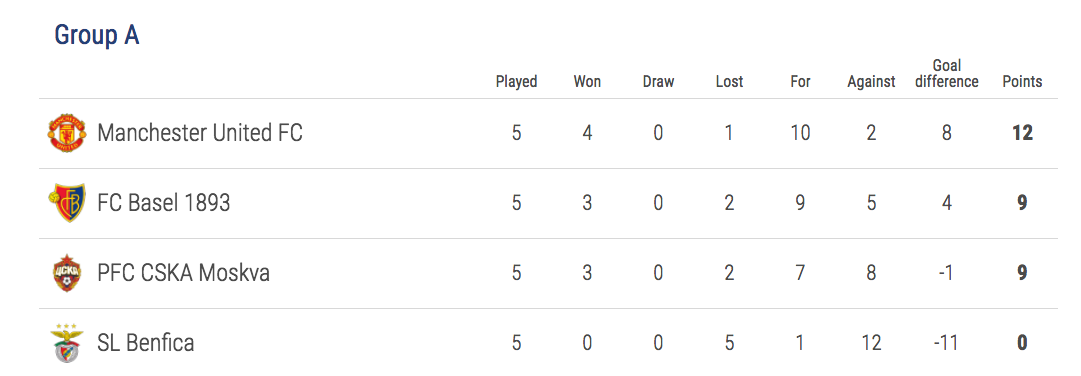The image size is (1081, 376).
Task: Click Manchester United's 12 points value
Action: [1022, 132]
